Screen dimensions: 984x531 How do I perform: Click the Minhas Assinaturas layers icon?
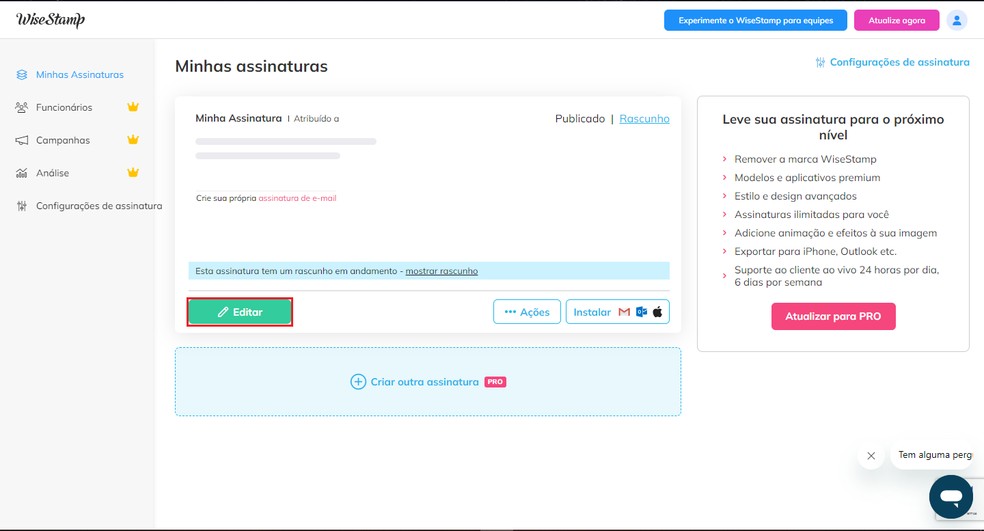coord(22,75)
